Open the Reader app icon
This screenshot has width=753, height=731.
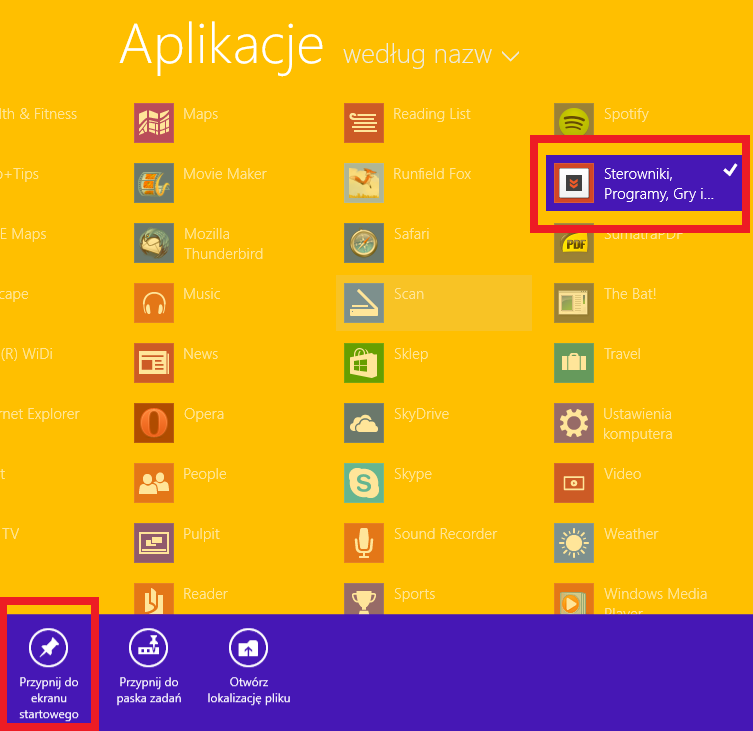click(x=154, y=598)
